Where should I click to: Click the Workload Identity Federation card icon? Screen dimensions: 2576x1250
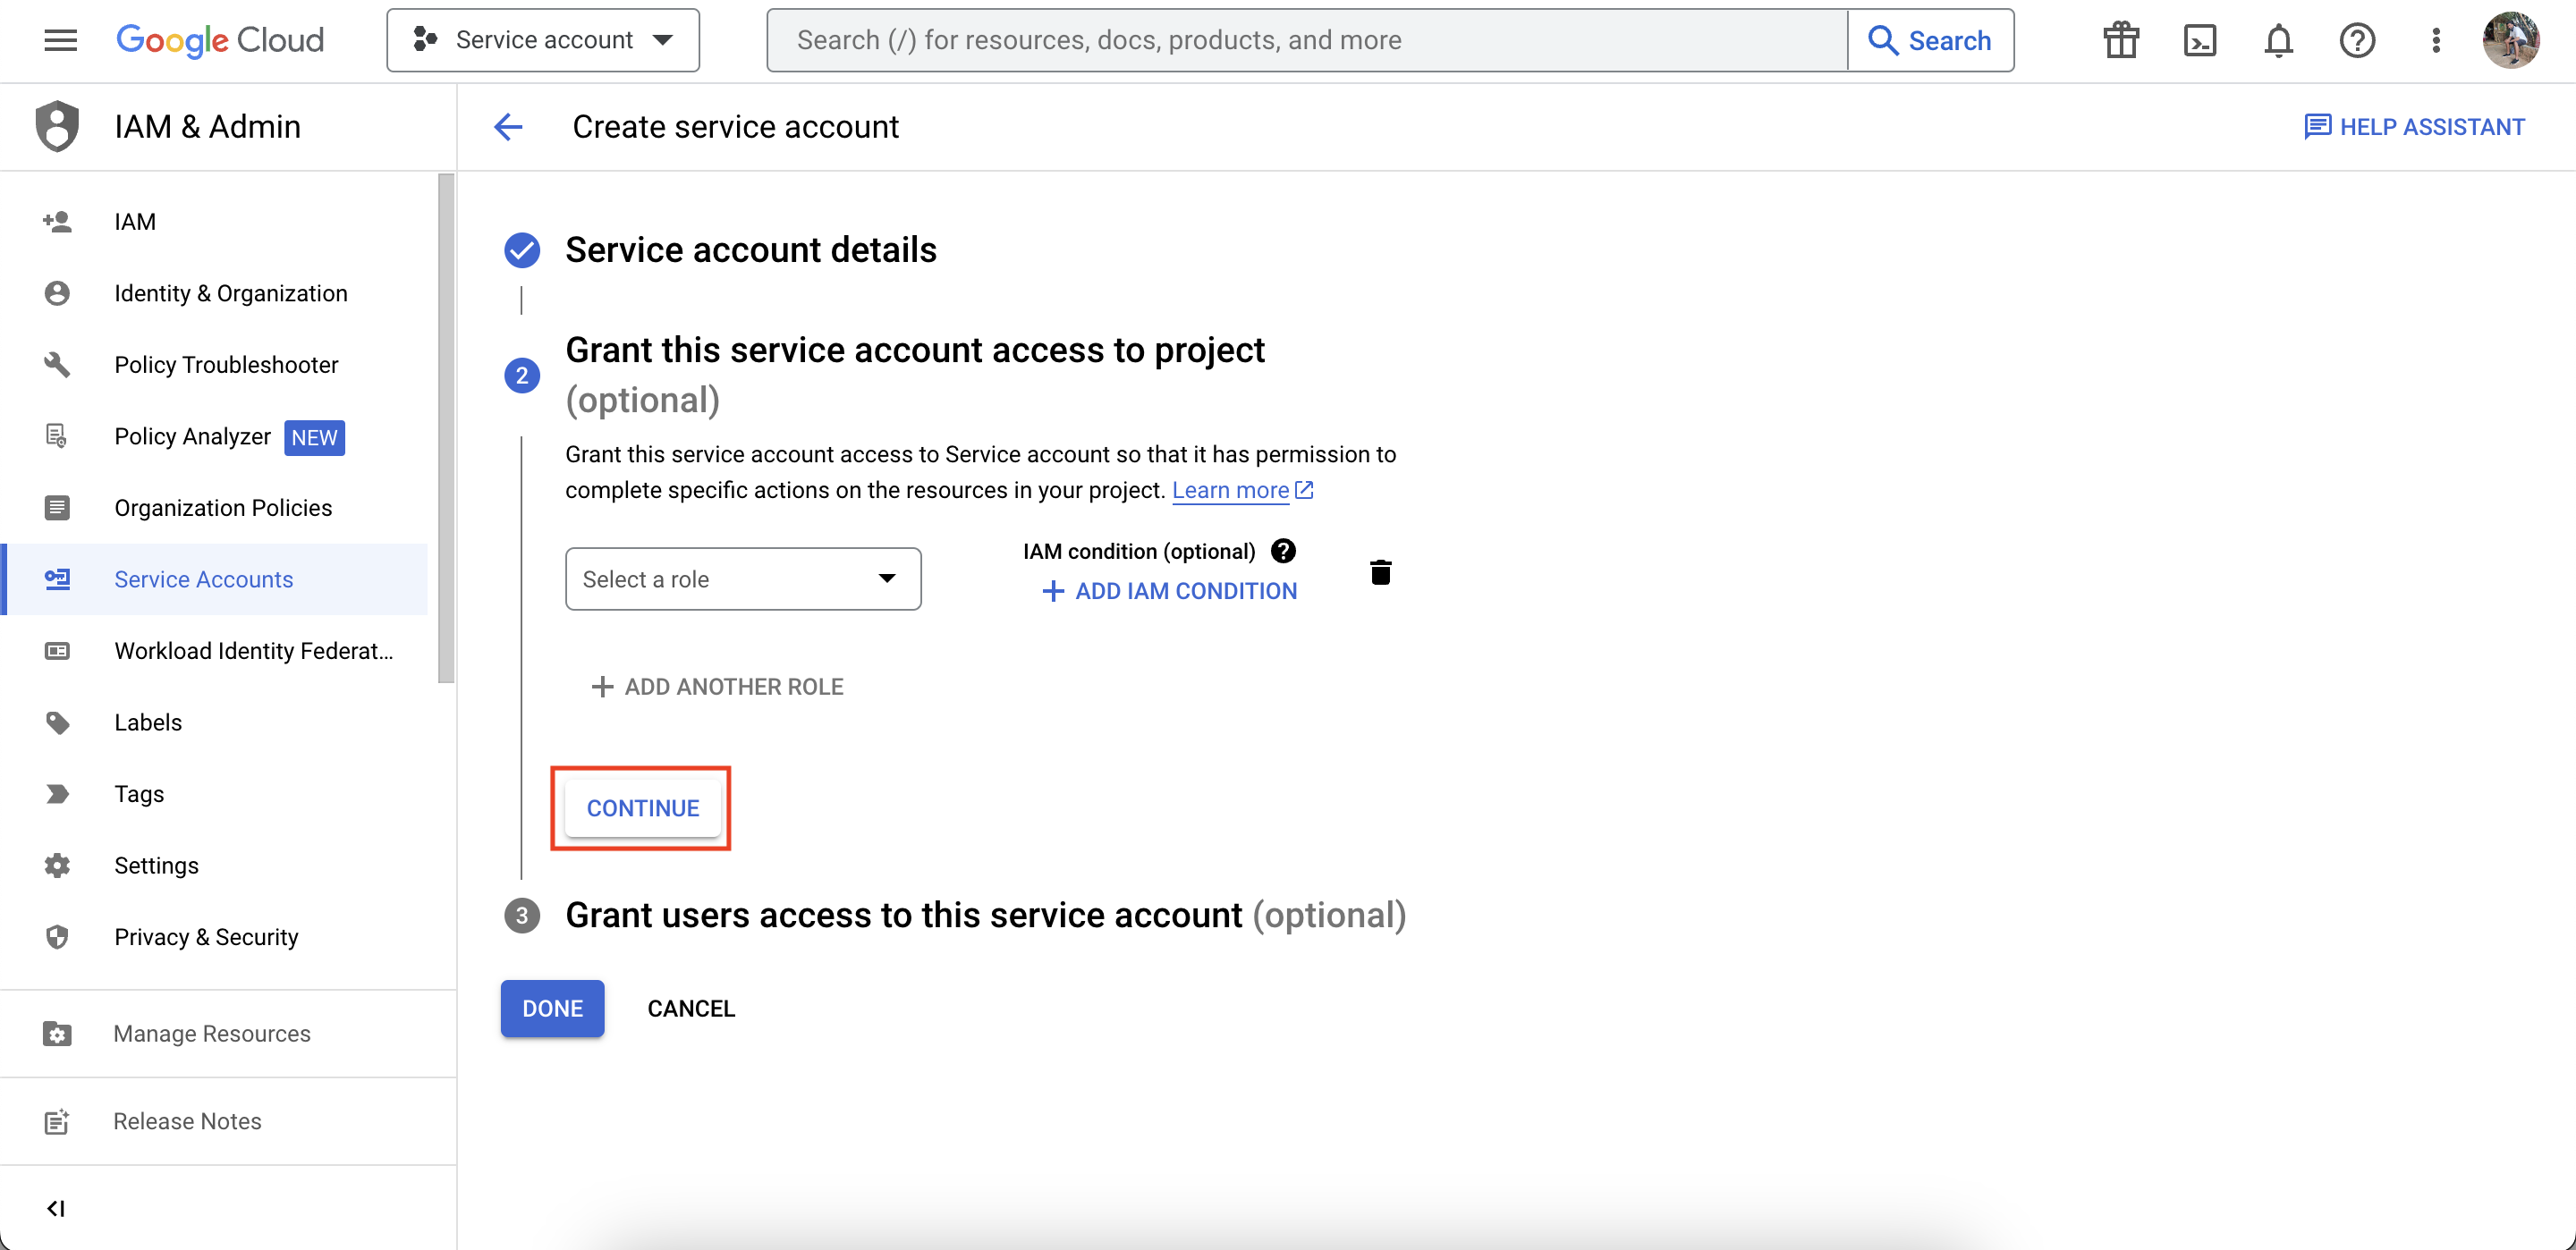57,650
